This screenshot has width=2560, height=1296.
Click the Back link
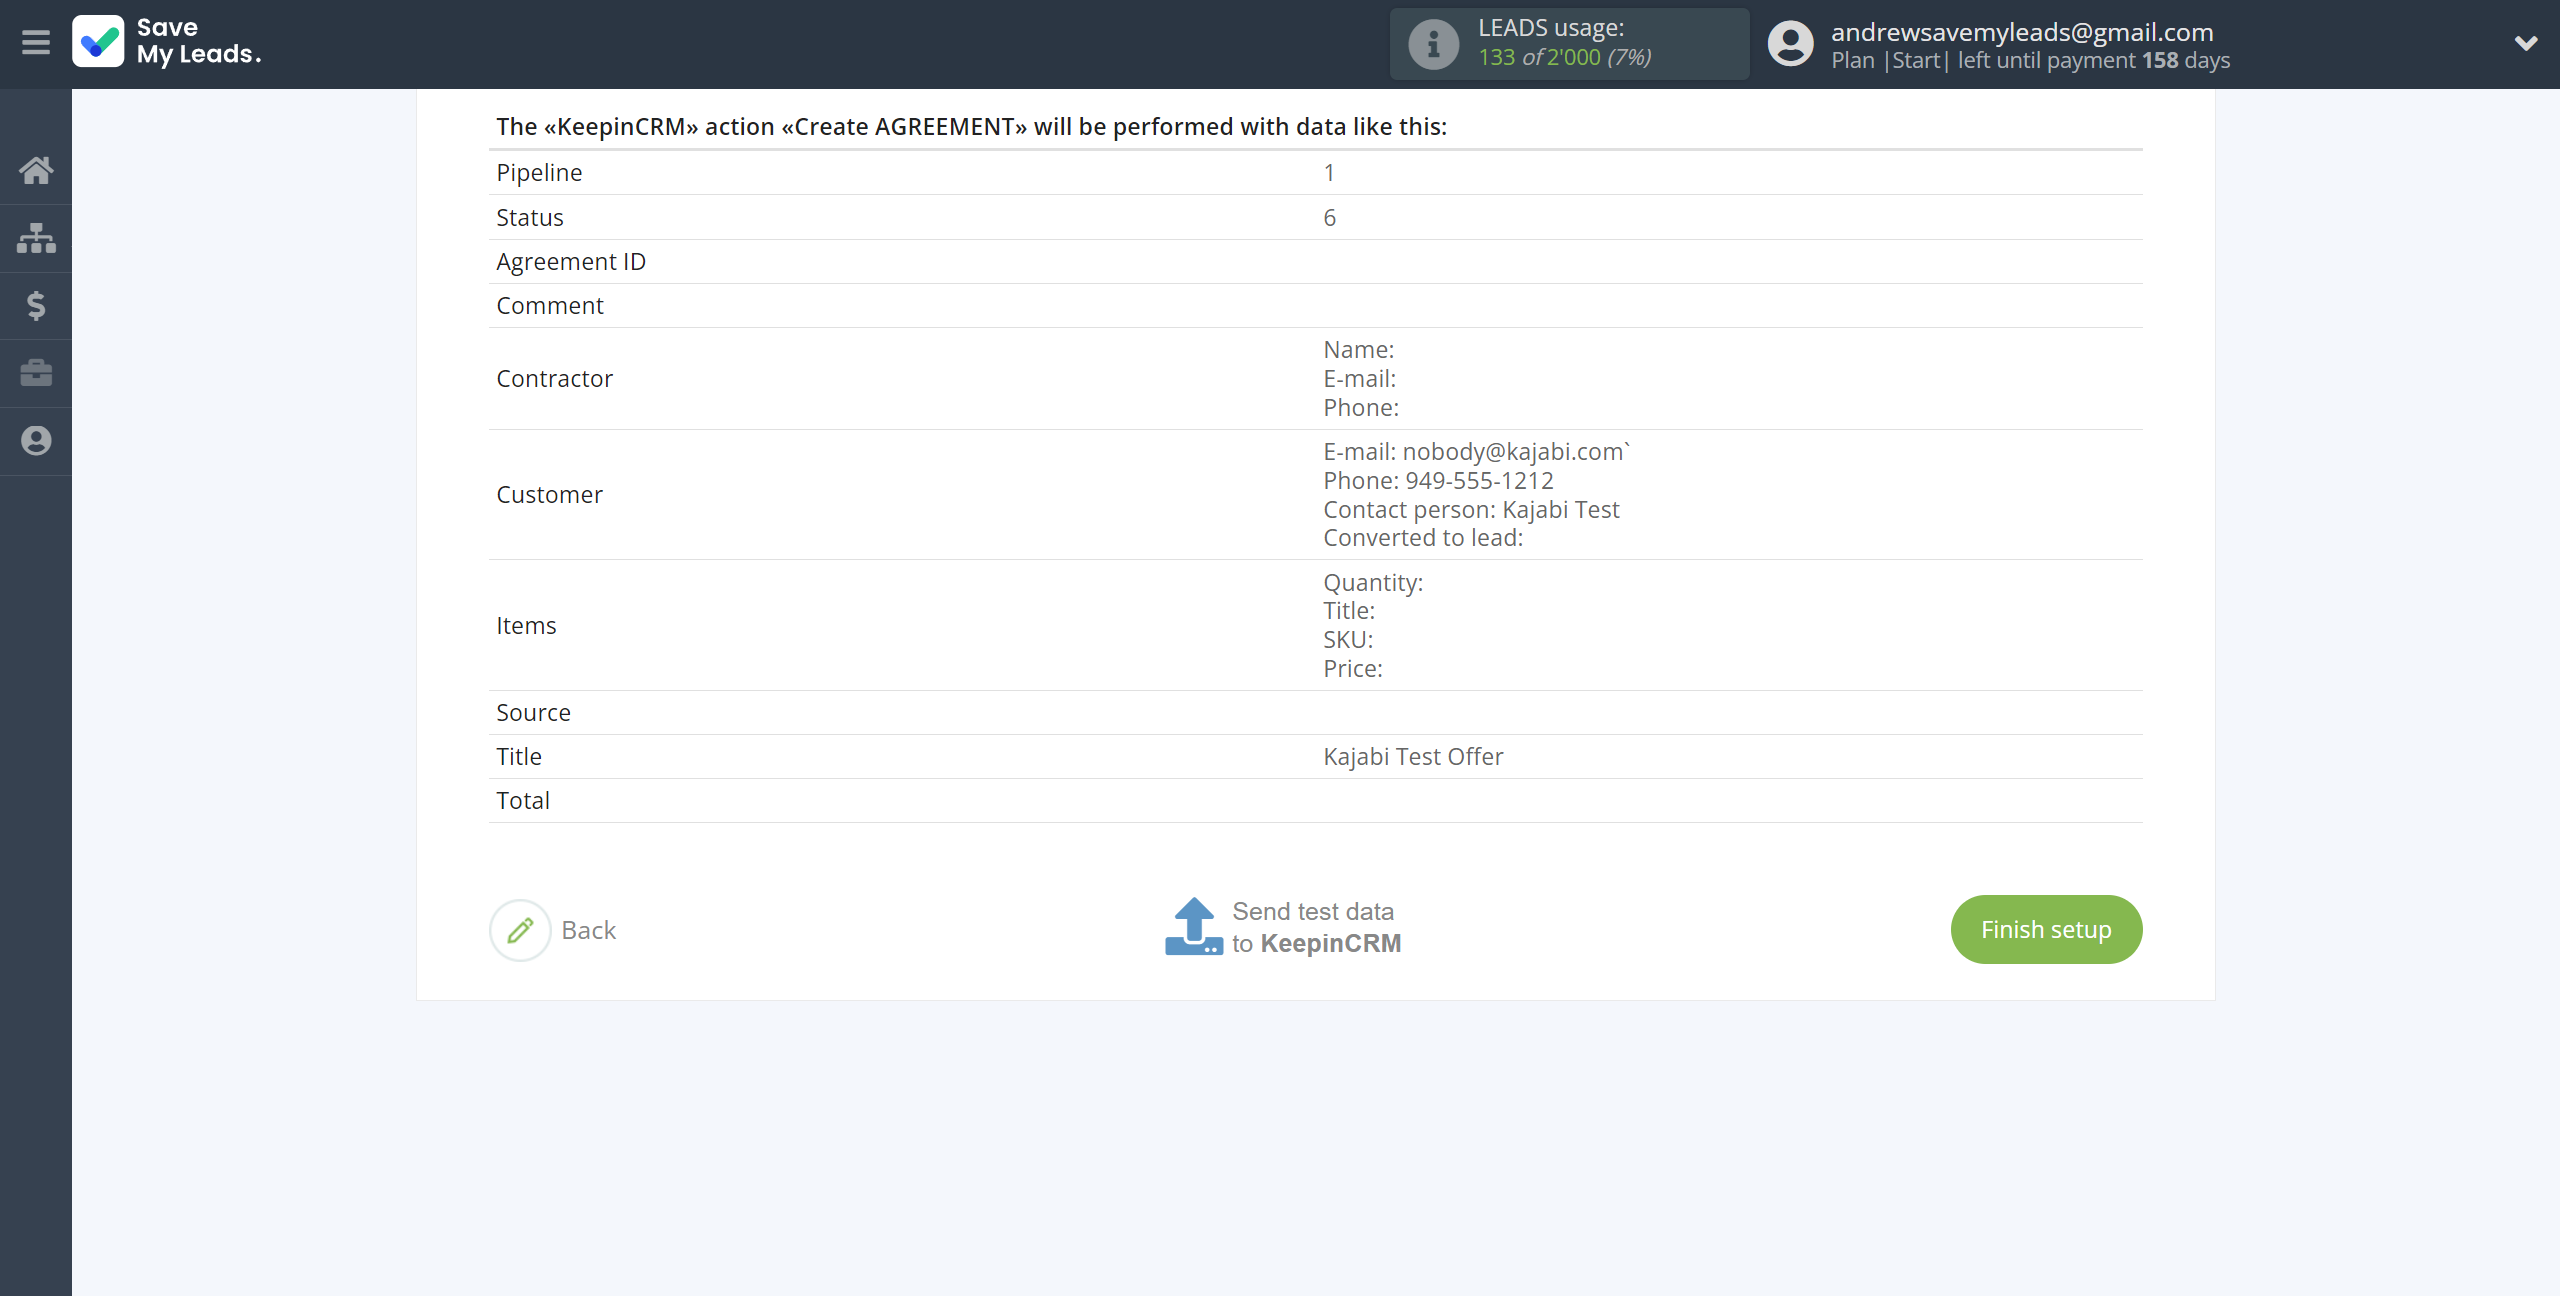point(588,930)
